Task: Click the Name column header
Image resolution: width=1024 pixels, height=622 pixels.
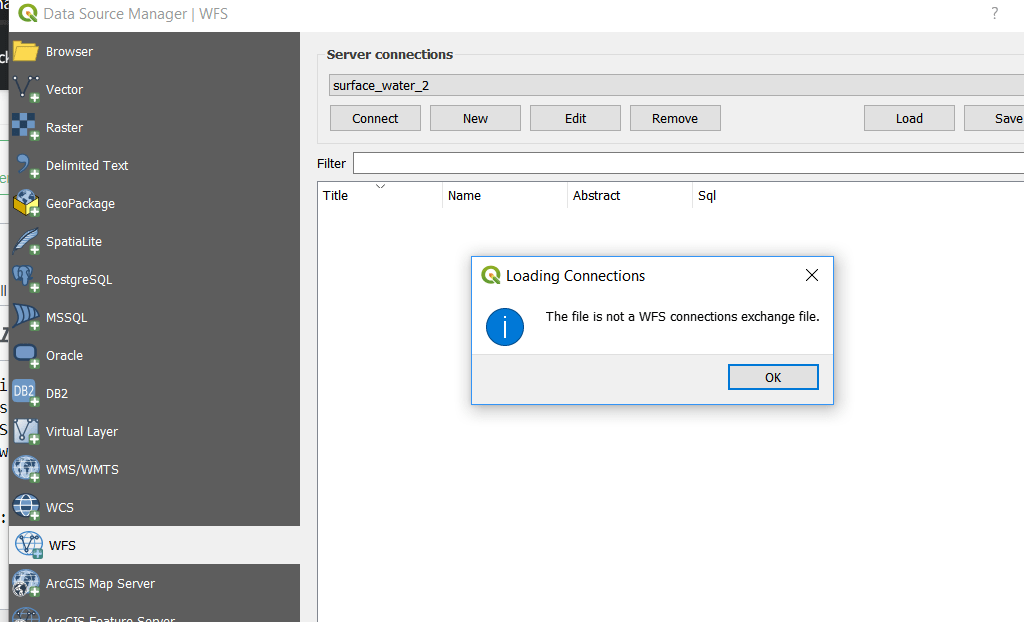Action: tap(464, 195)
